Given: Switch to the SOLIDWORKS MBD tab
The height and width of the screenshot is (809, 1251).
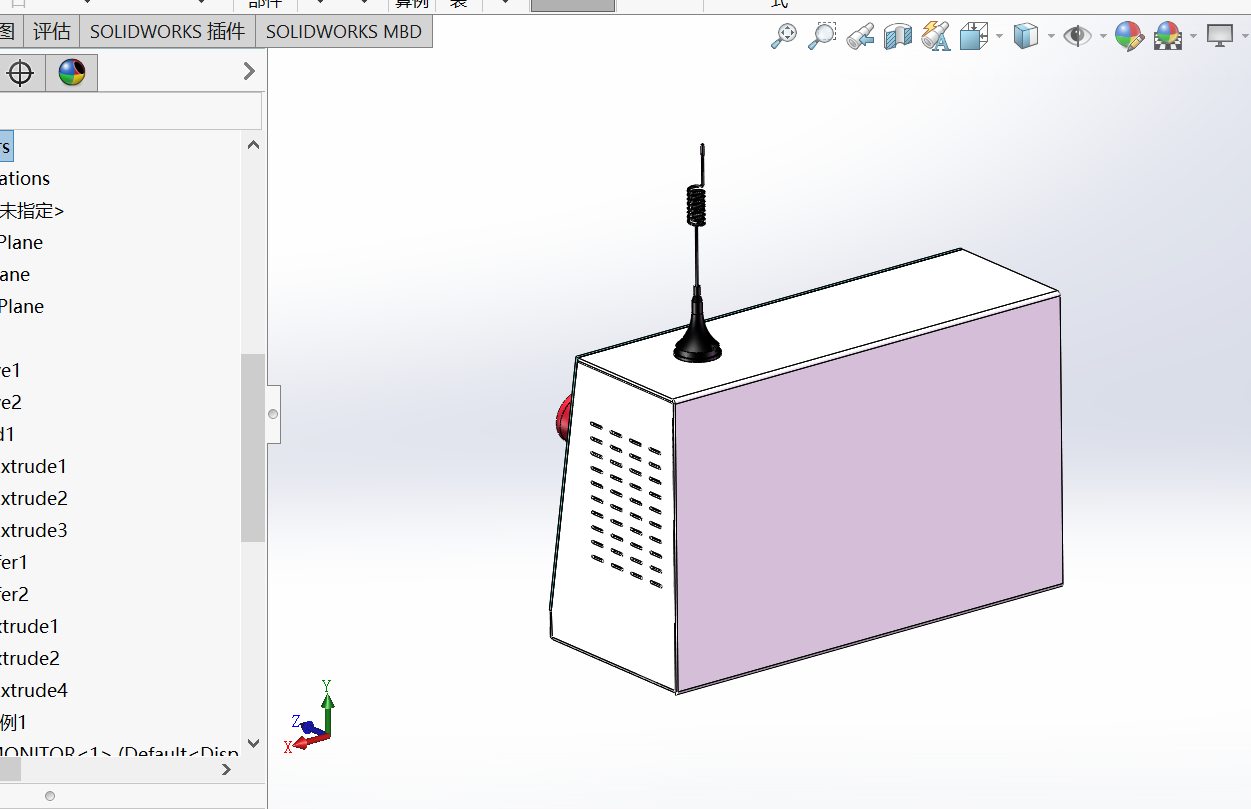Looking at the screenshot, I should [344, 31].
